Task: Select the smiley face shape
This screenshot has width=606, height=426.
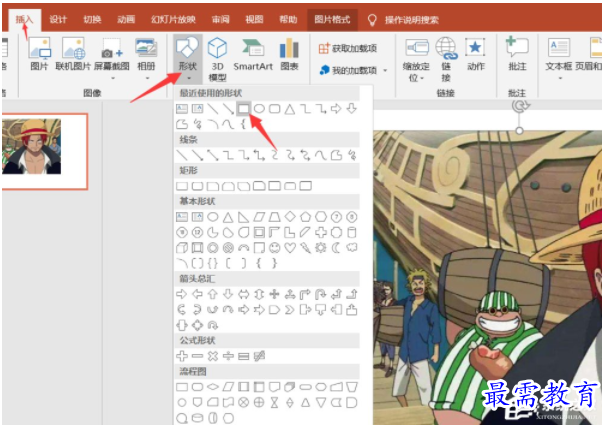Action: point(274,248)
